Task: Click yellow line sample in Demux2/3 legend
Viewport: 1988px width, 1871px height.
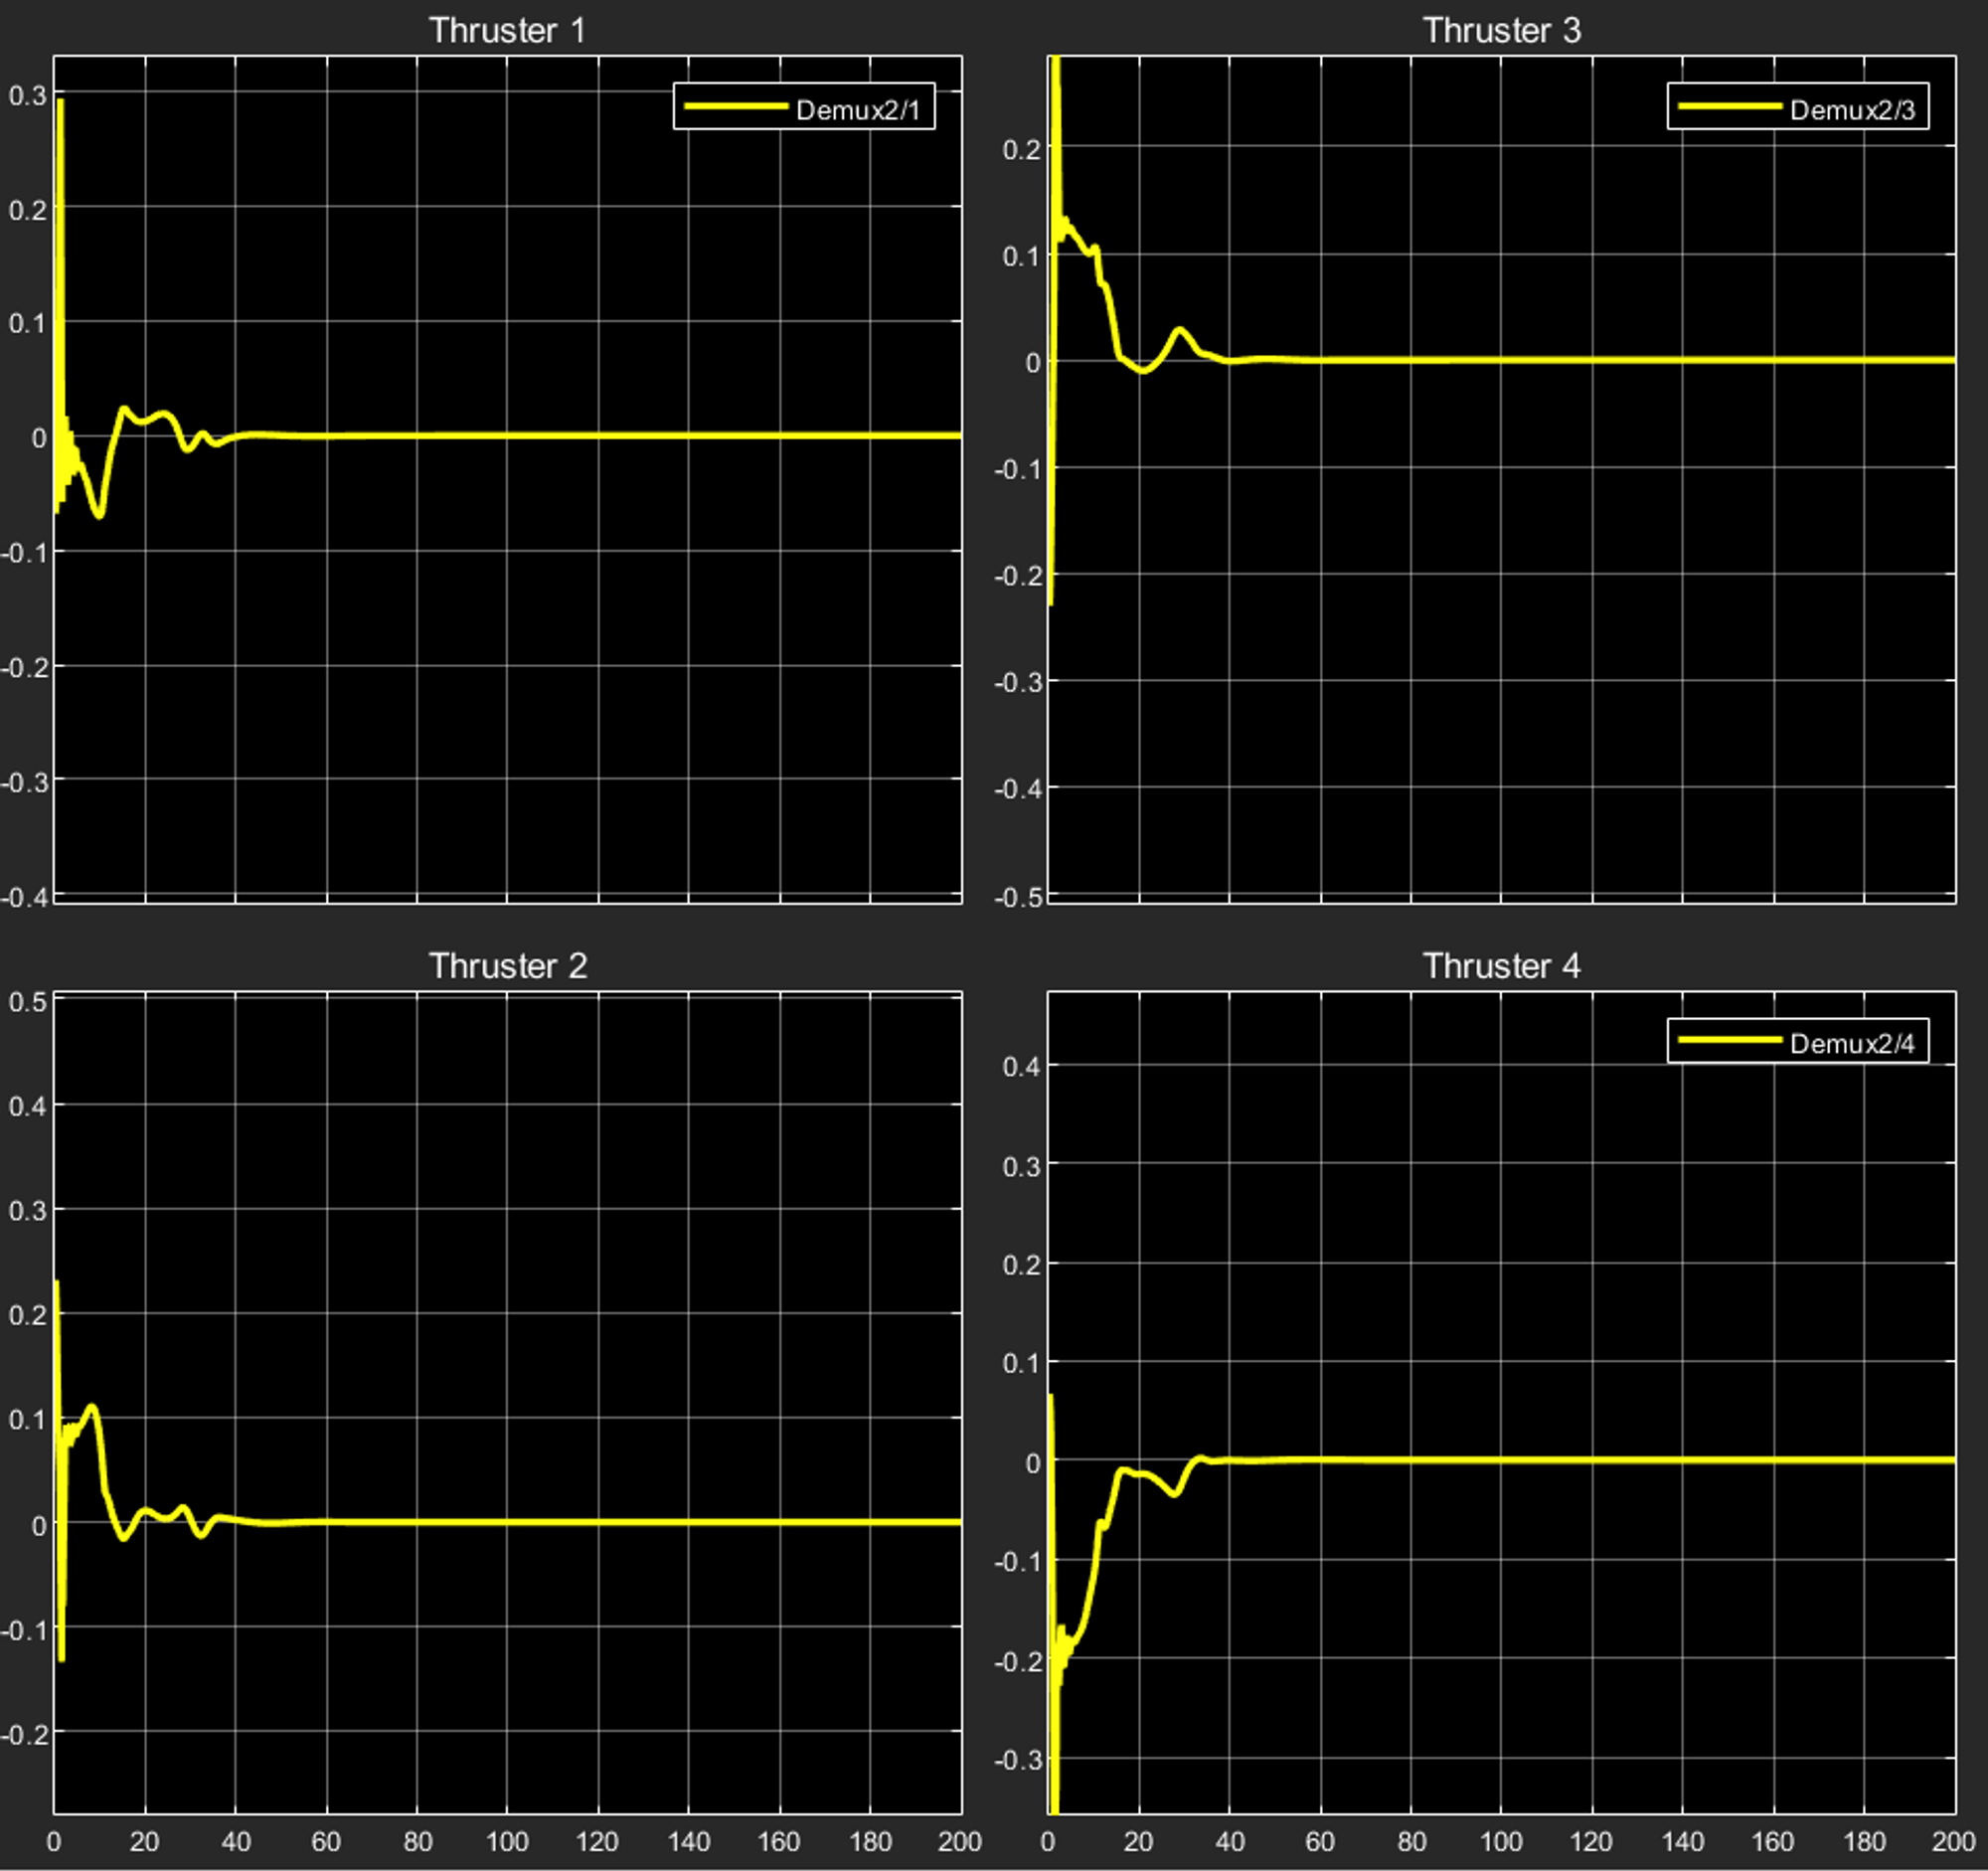Action: click(1729, 106)
